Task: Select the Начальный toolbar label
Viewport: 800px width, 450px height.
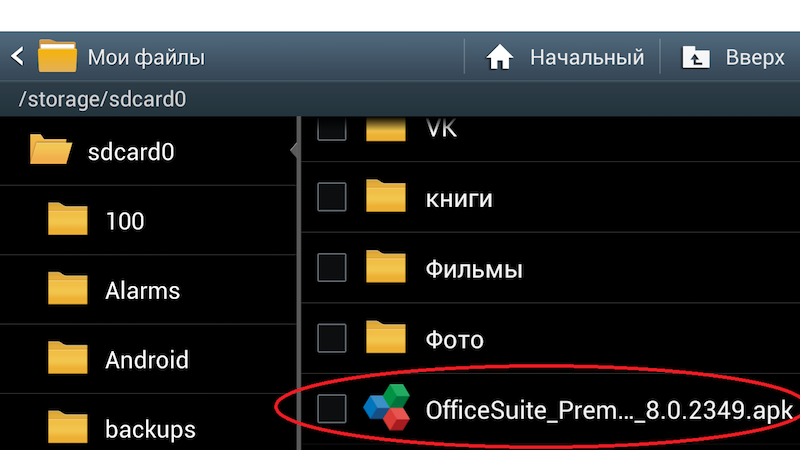Action: coord(587,57)
